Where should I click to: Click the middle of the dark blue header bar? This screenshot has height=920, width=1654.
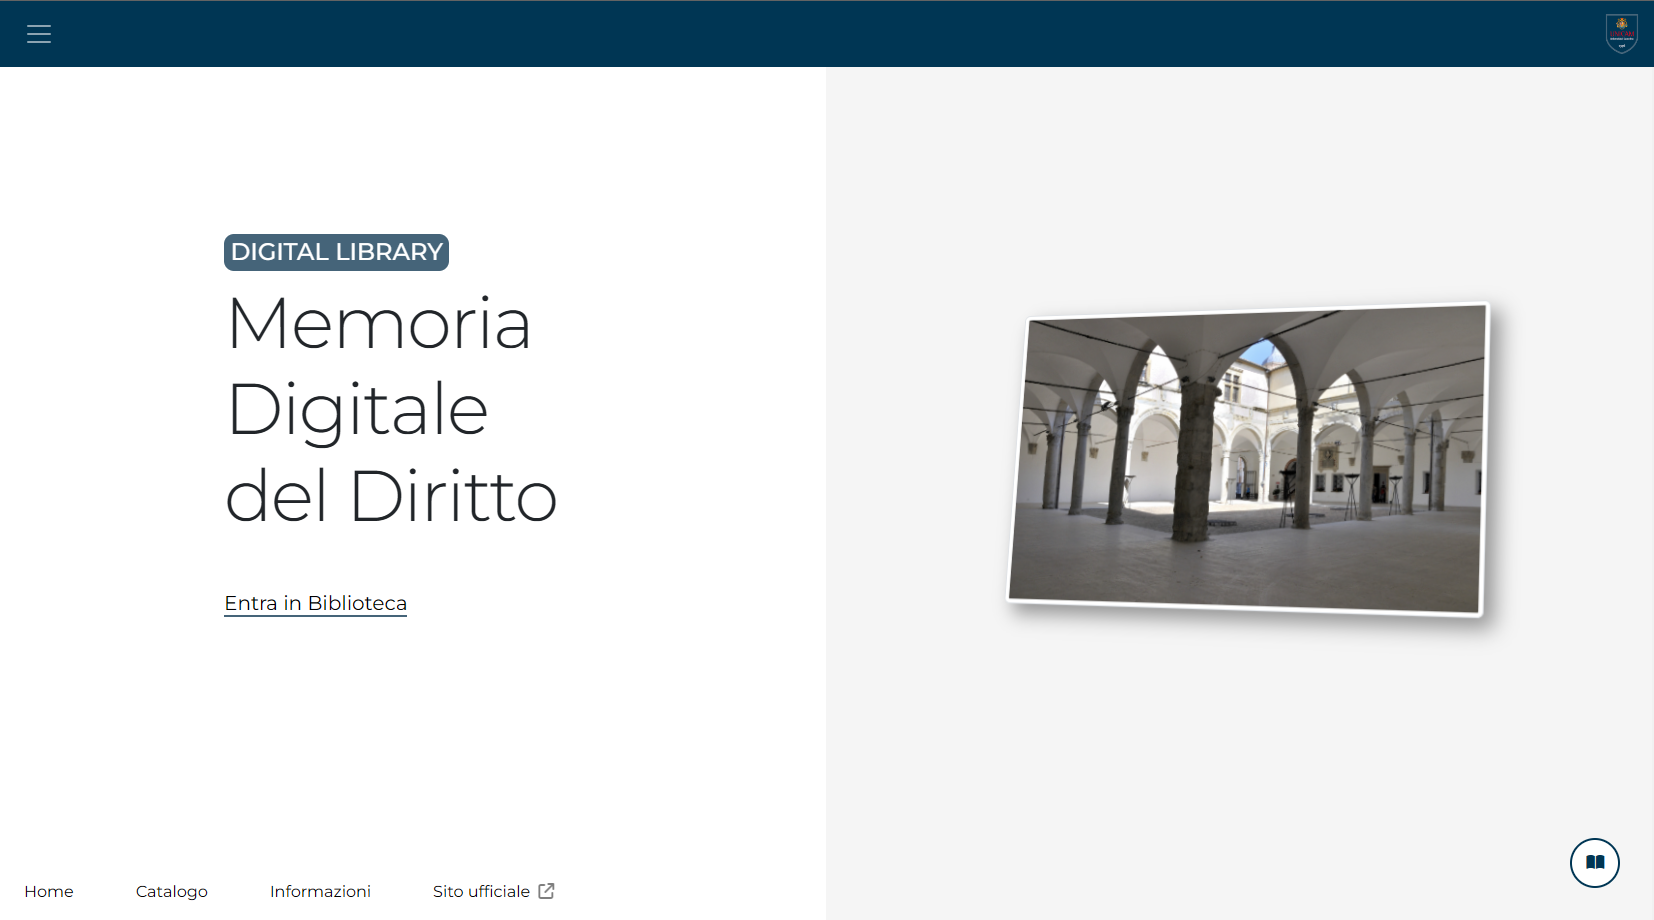(x=827, y=34)
